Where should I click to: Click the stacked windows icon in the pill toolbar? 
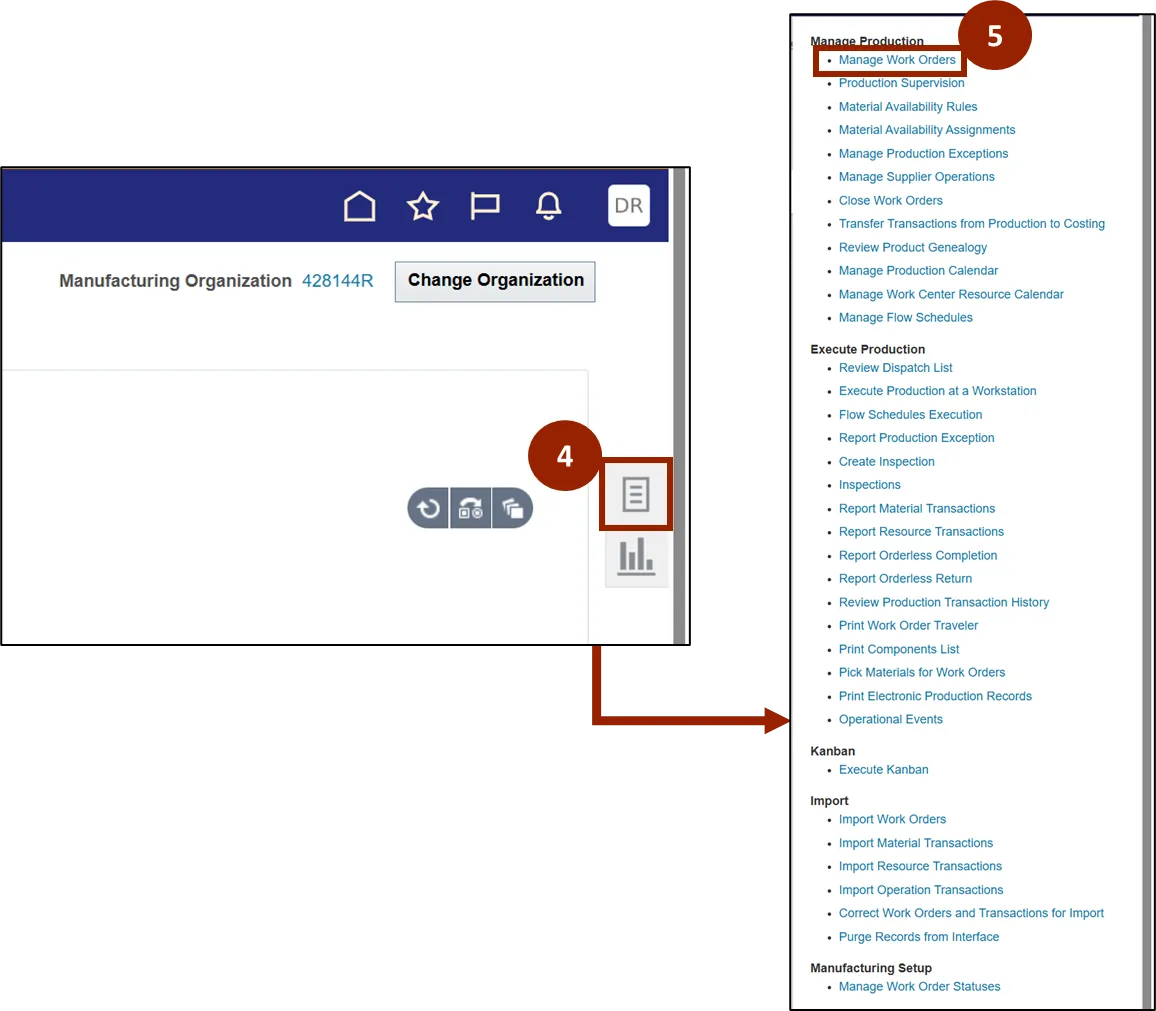[512, 508]
